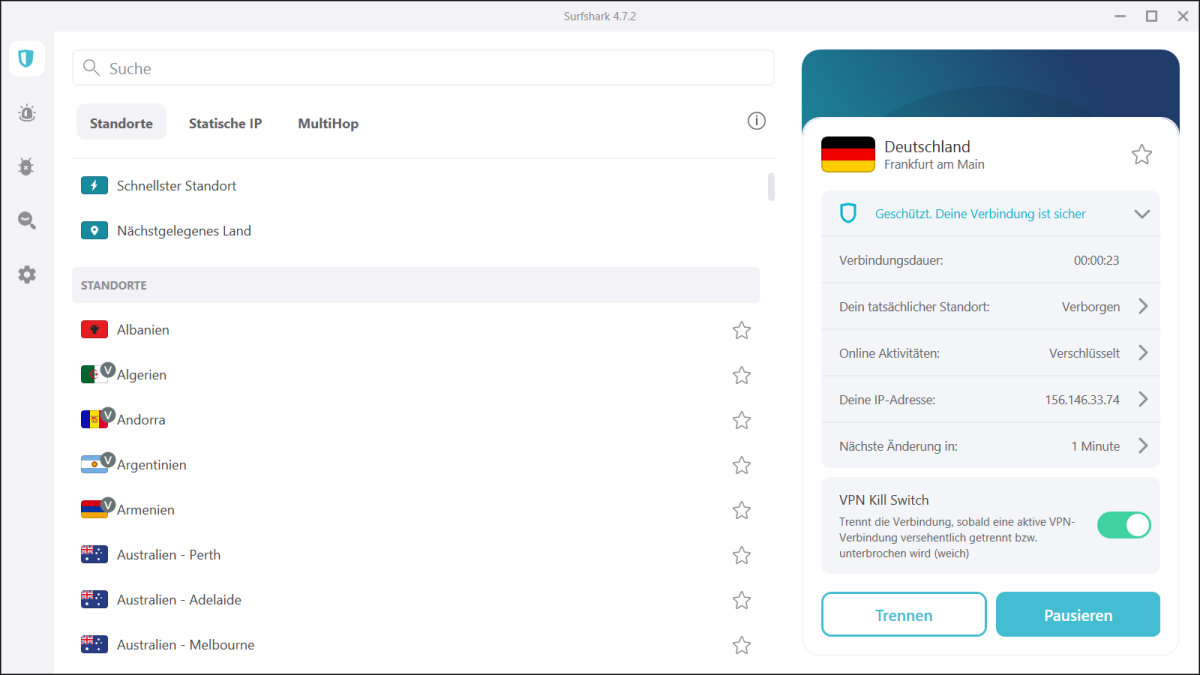Click the flag next to Australien - Melbourne
This screenshot has width=1200, height=675.
[x=94, y=645]
